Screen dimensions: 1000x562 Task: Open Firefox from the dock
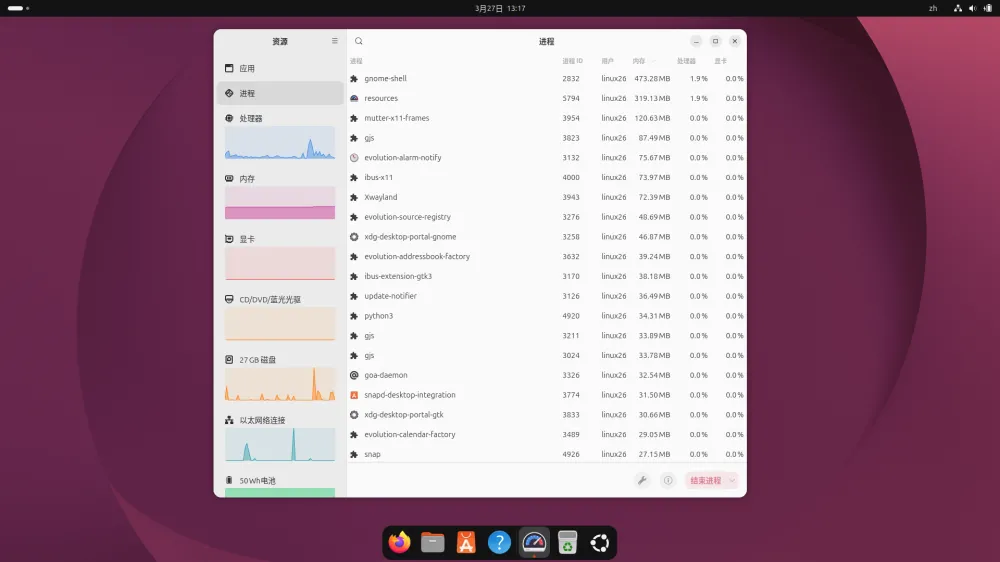coord(399,543)
